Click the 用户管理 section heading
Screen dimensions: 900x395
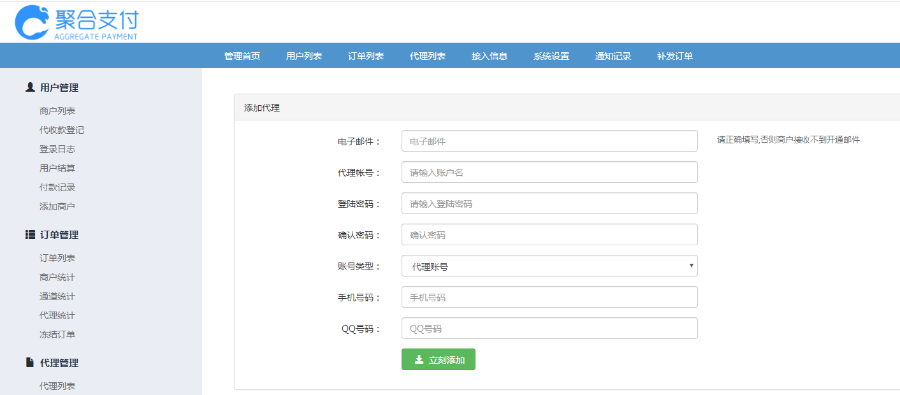59,87
